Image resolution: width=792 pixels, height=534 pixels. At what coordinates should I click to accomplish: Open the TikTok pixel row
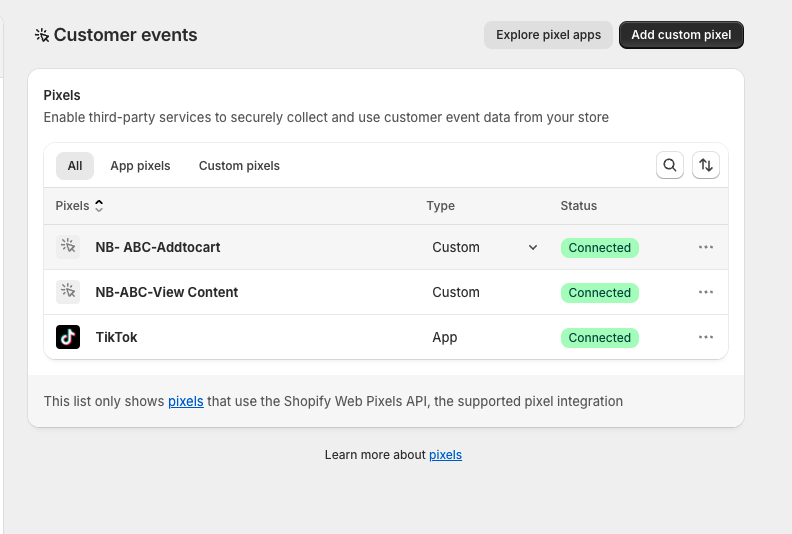click(x=386, y=337)
